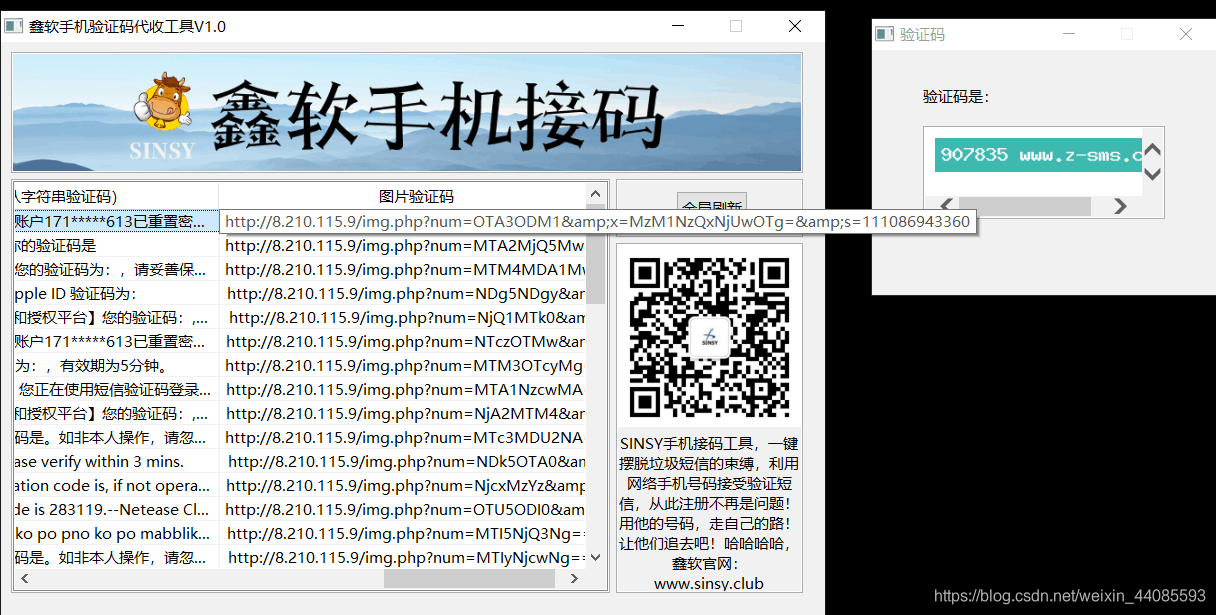The width and height of the screenshot is (1216, 615).
Task: Select the URL cell with num=MTM3OTcyMg
Action: tap(402, 365)
